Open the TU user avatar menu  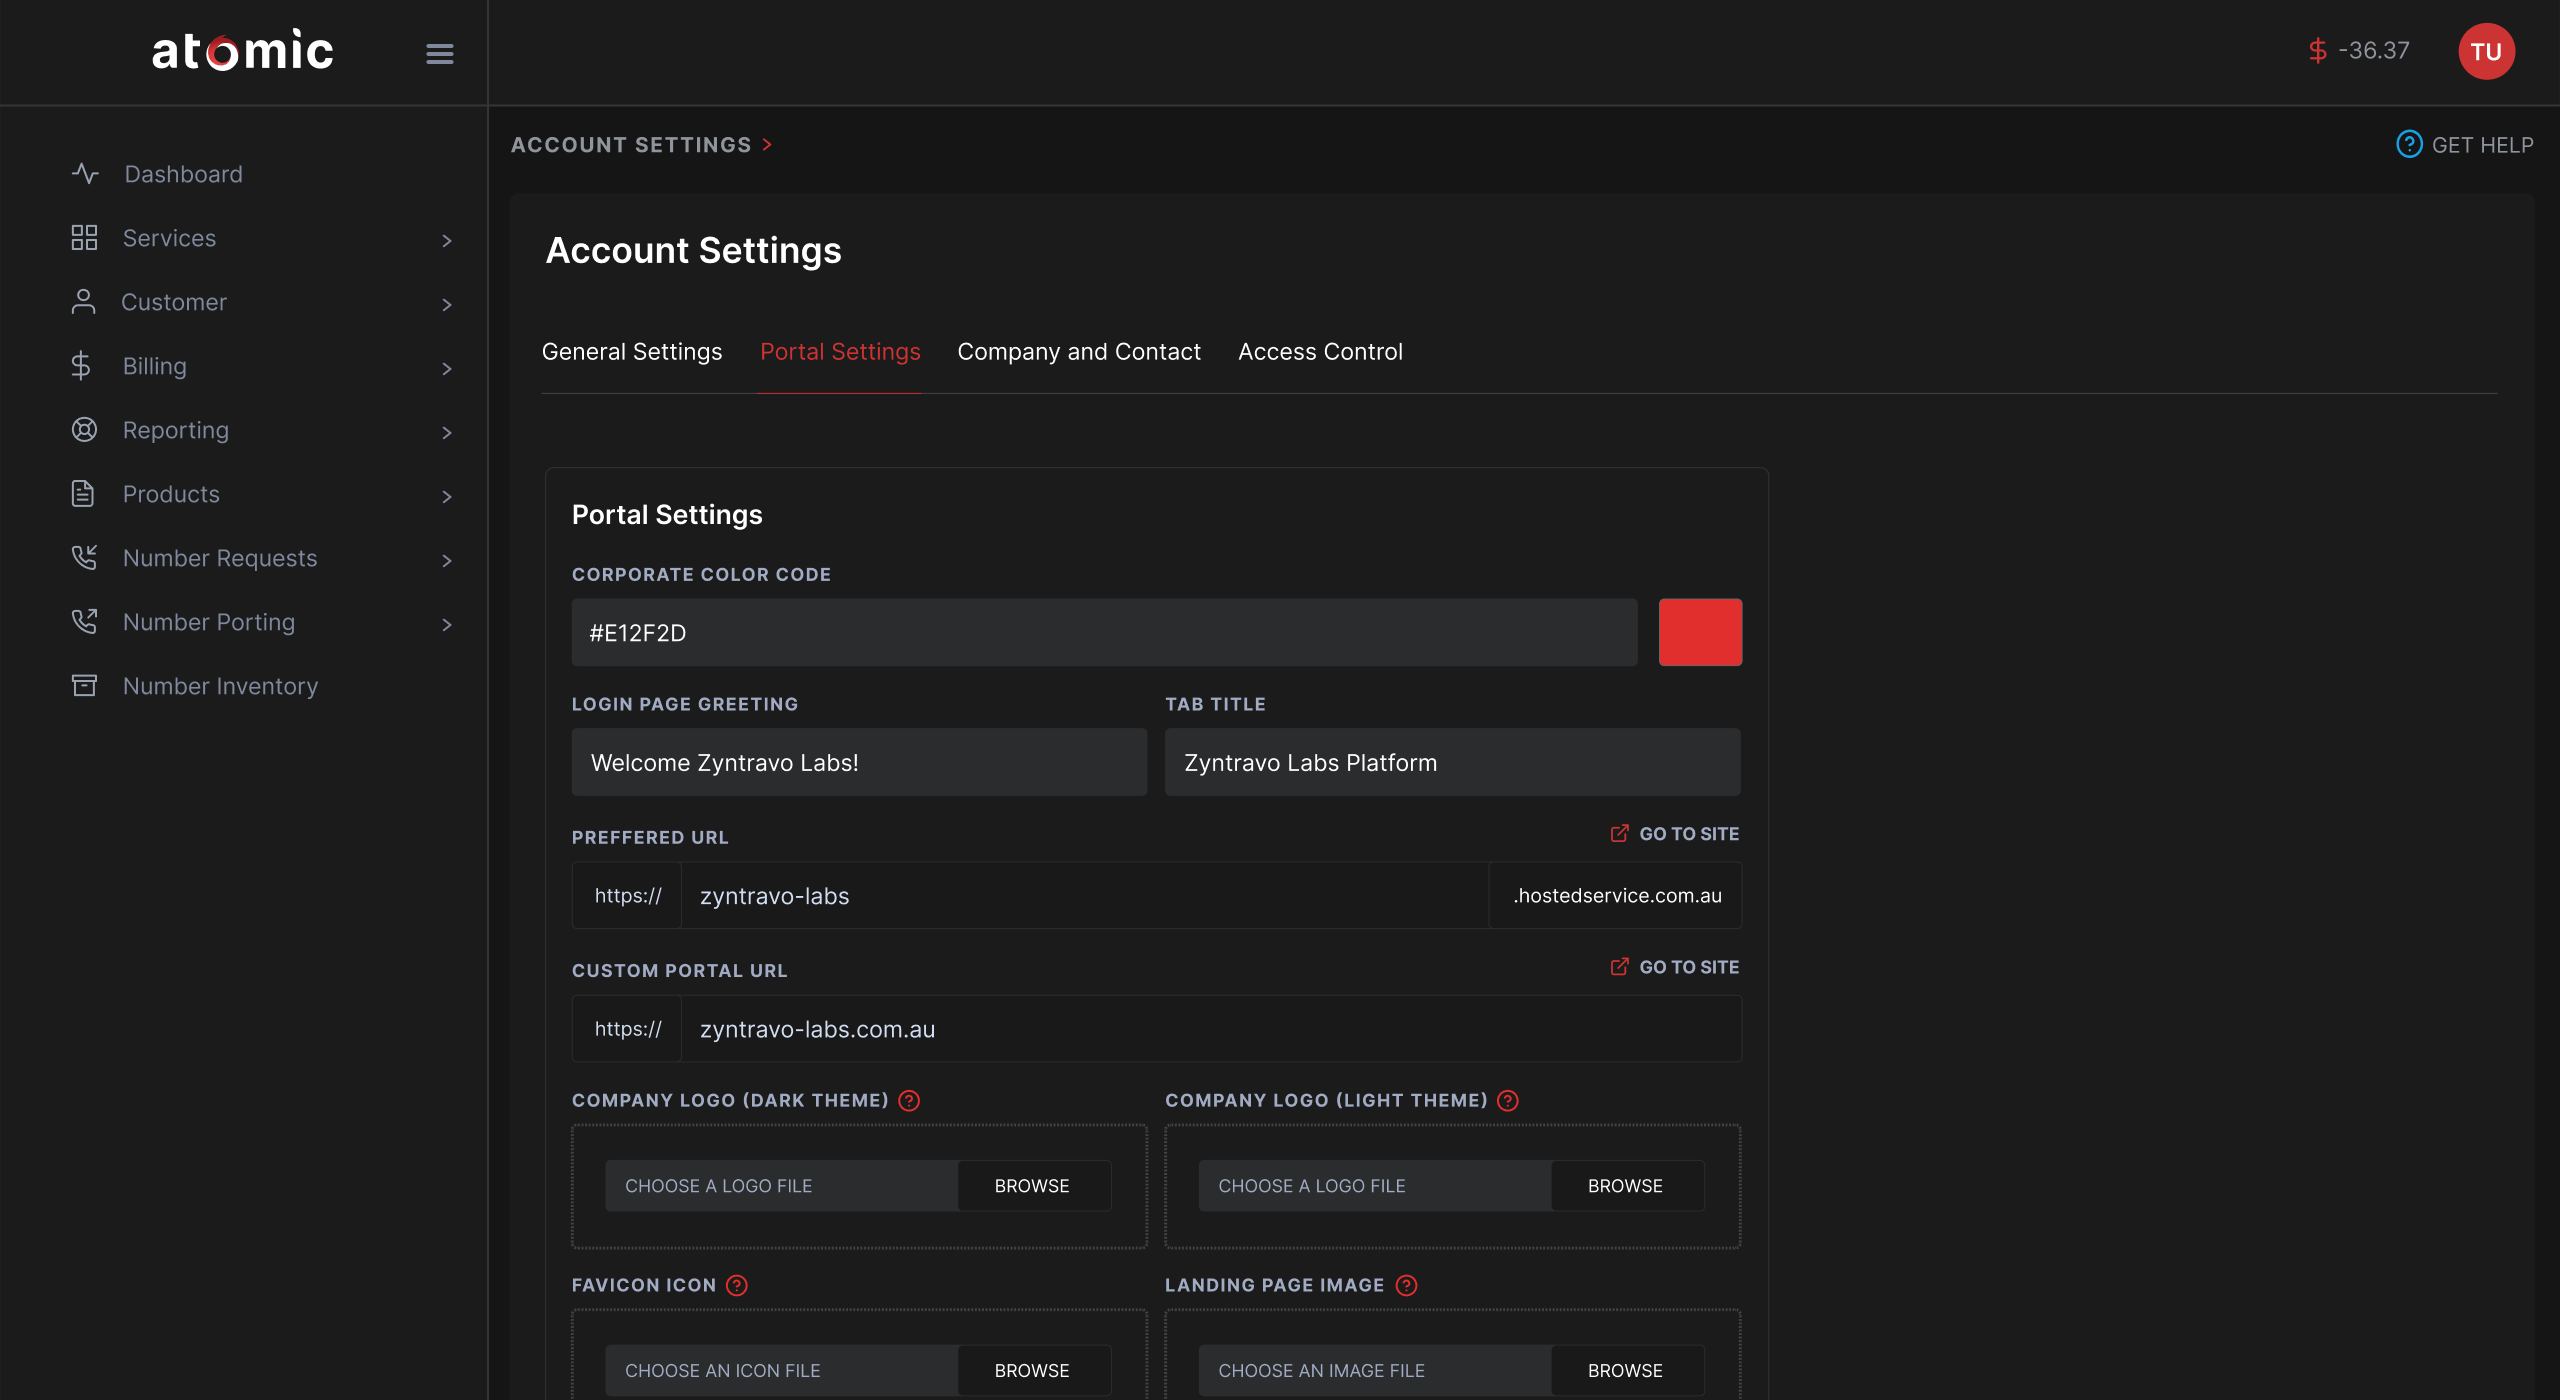point(2485,51)
